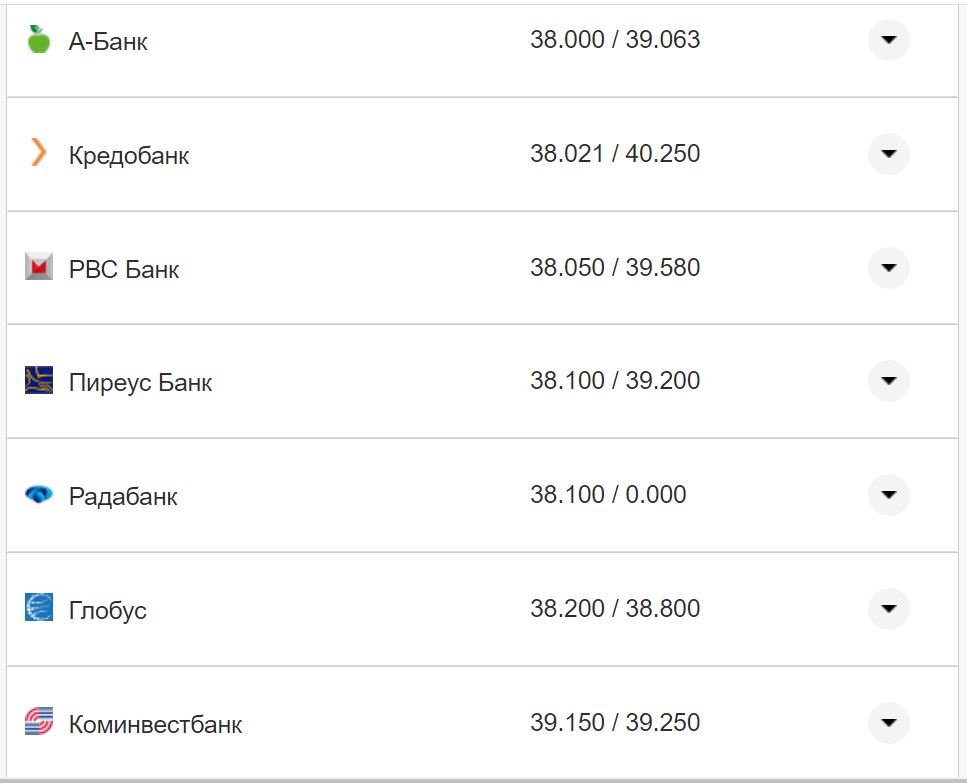Viewport: 967px width, 783px height.
Task: Click the Пиреус Банк logo icon
Action: point(38,380)
